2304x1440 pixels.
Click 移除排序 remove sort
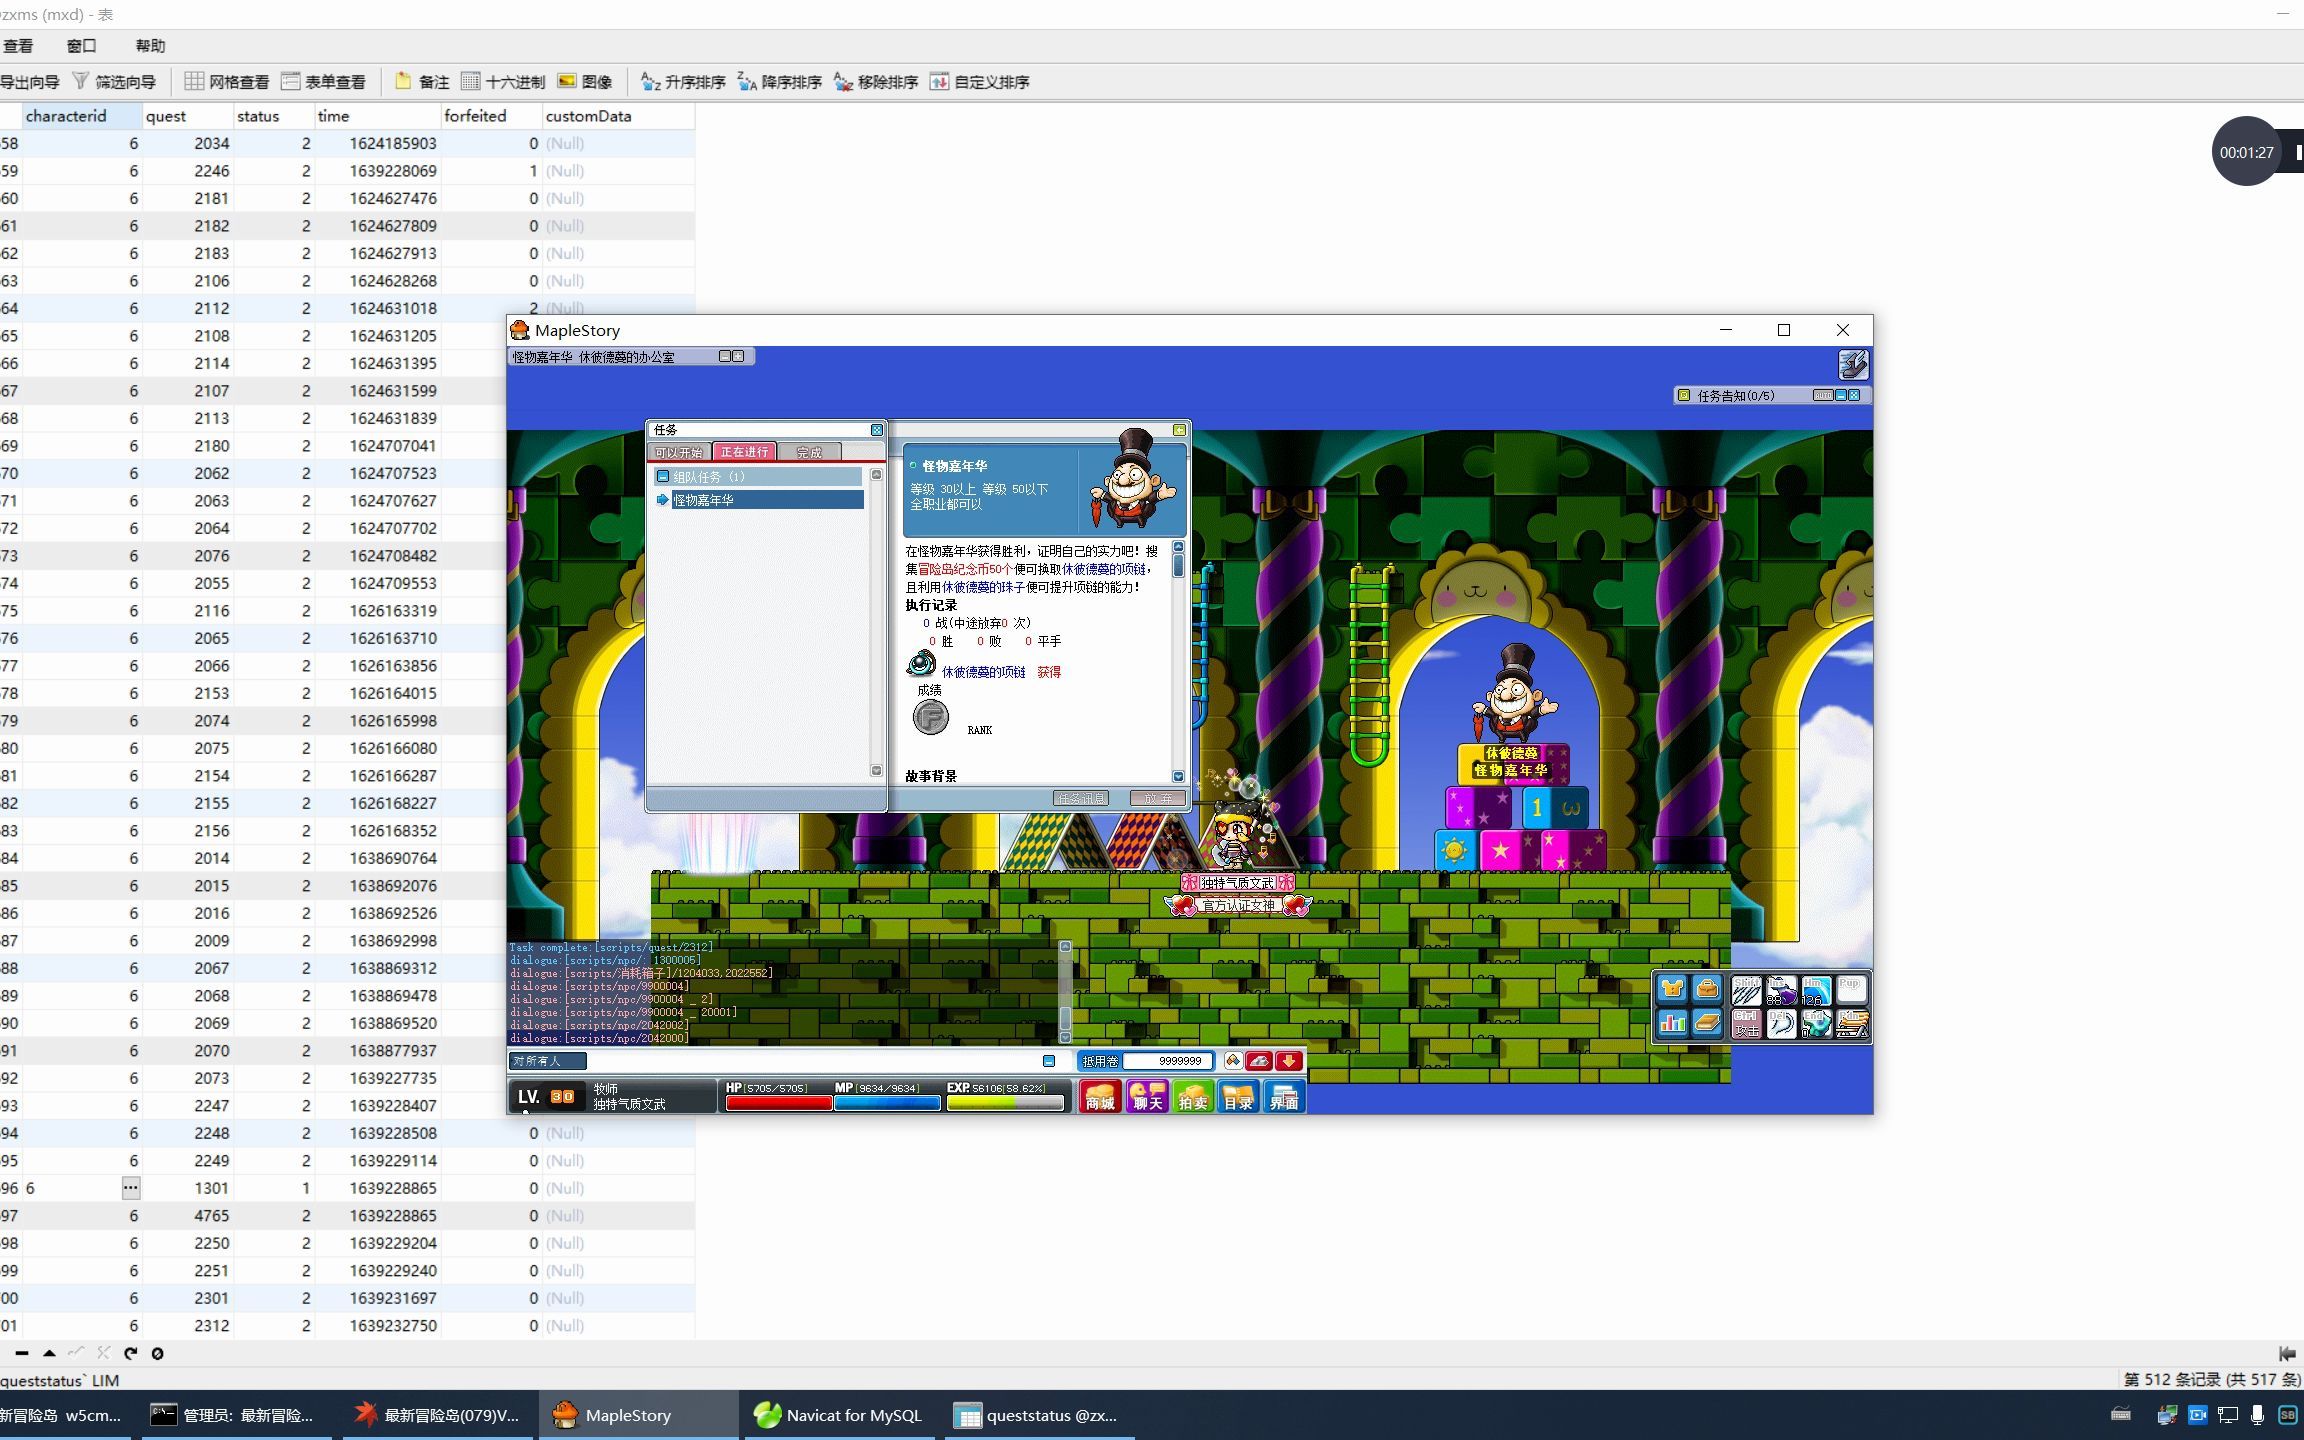point(876,82)
